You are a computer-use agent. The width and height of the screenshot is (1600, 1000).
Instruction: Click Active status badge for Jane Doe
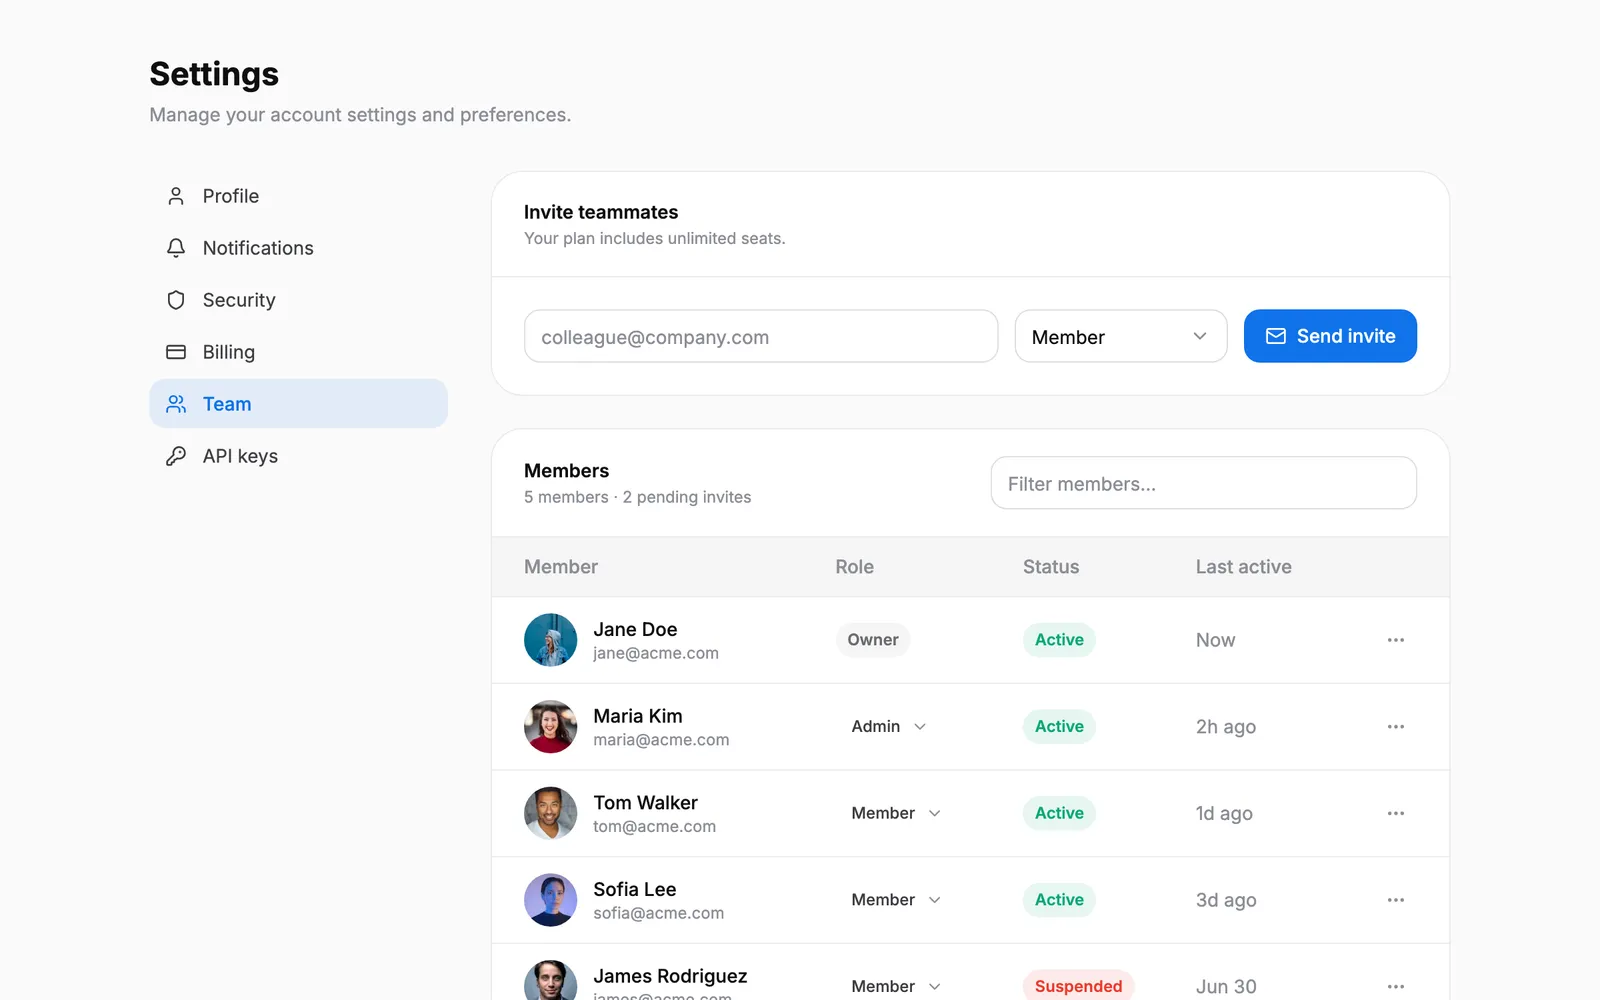(x=1059, y=640)
